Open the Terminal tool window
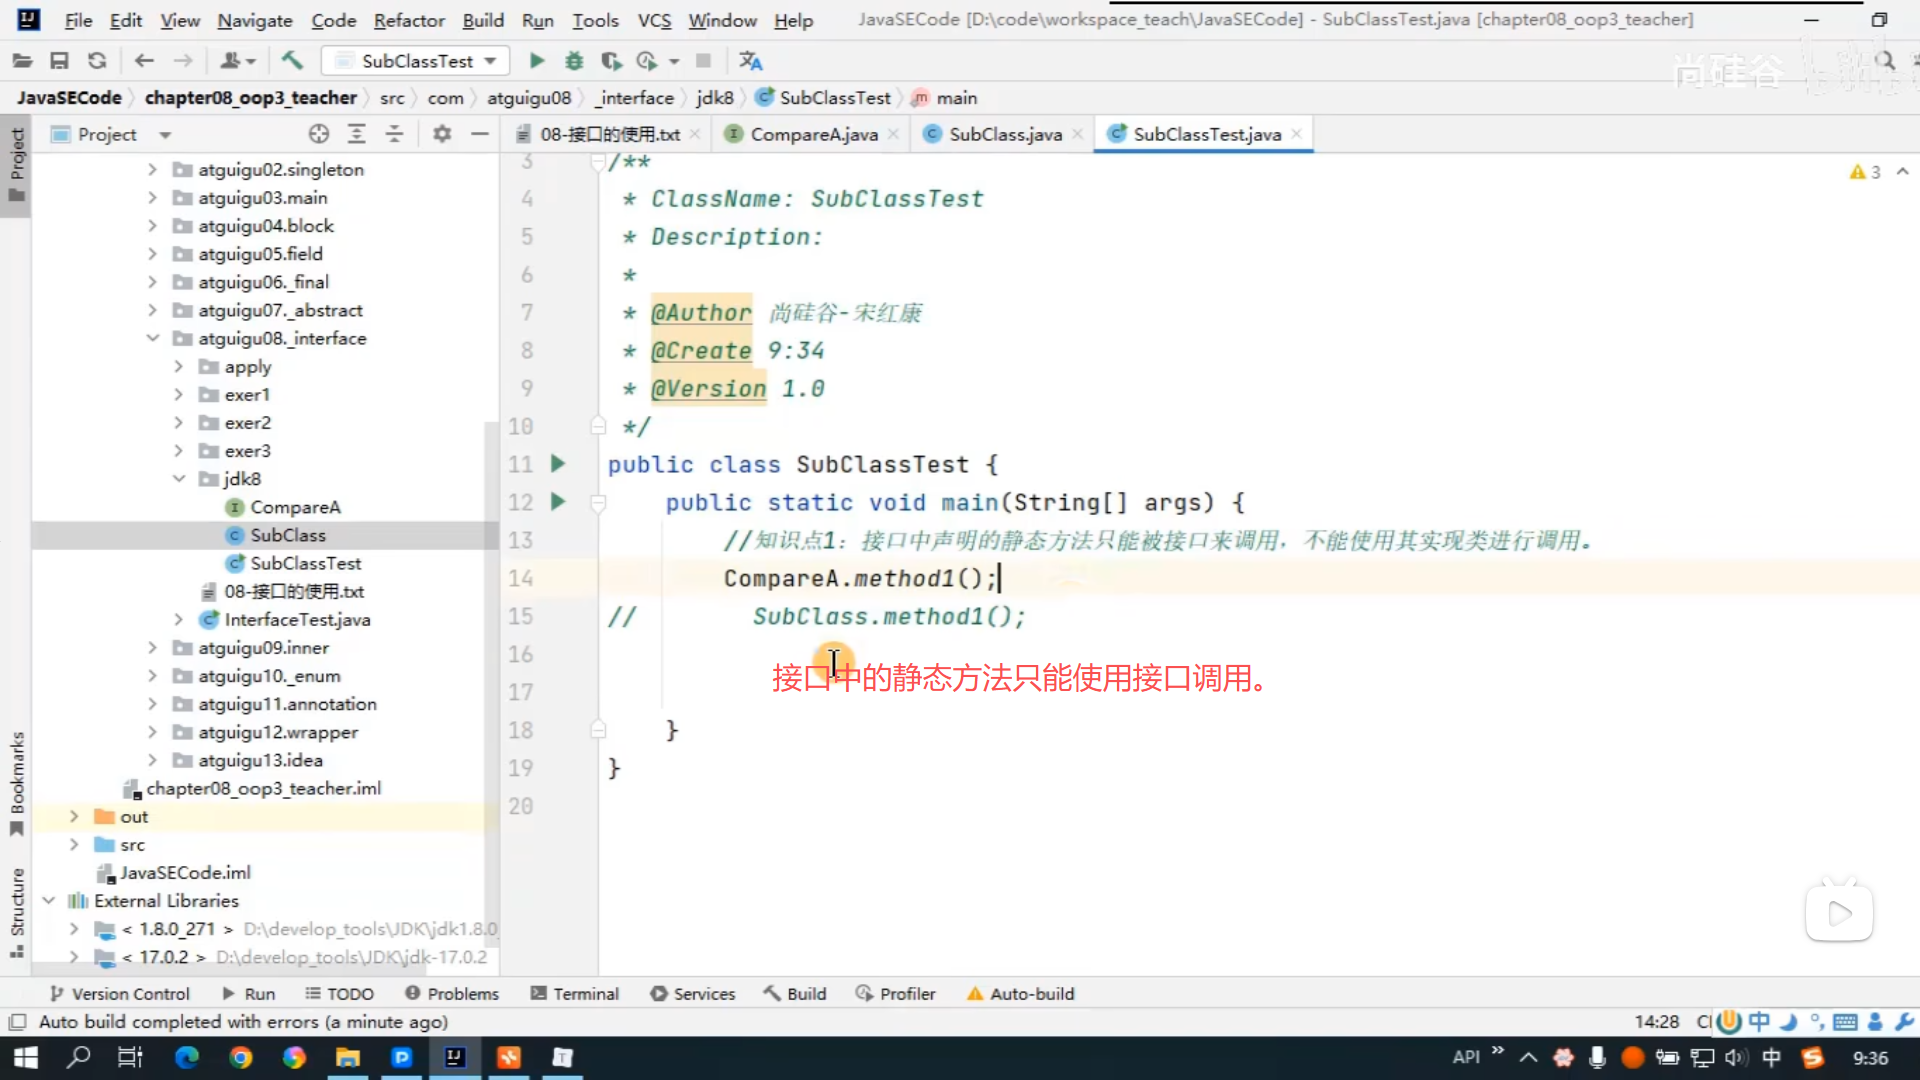The width and height of the screenshot is (1920, 1080). 574,993
